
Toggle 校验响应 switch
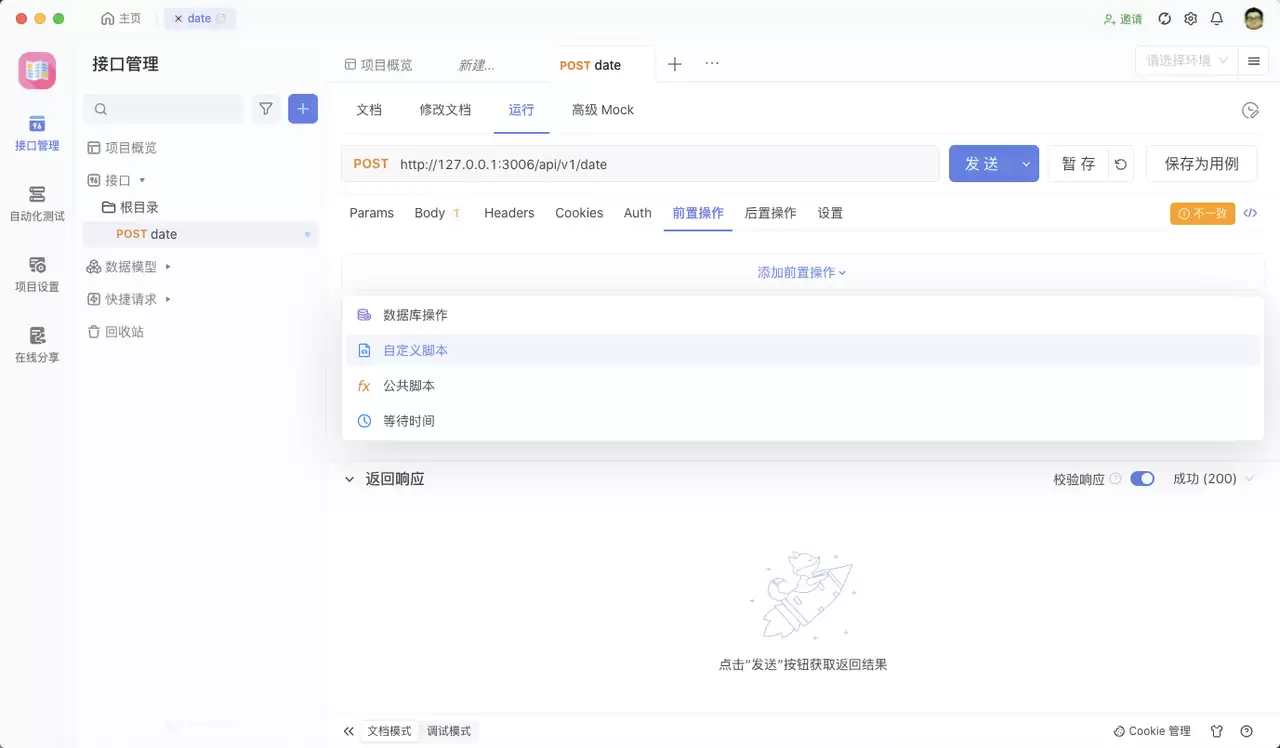(1142, 479)
